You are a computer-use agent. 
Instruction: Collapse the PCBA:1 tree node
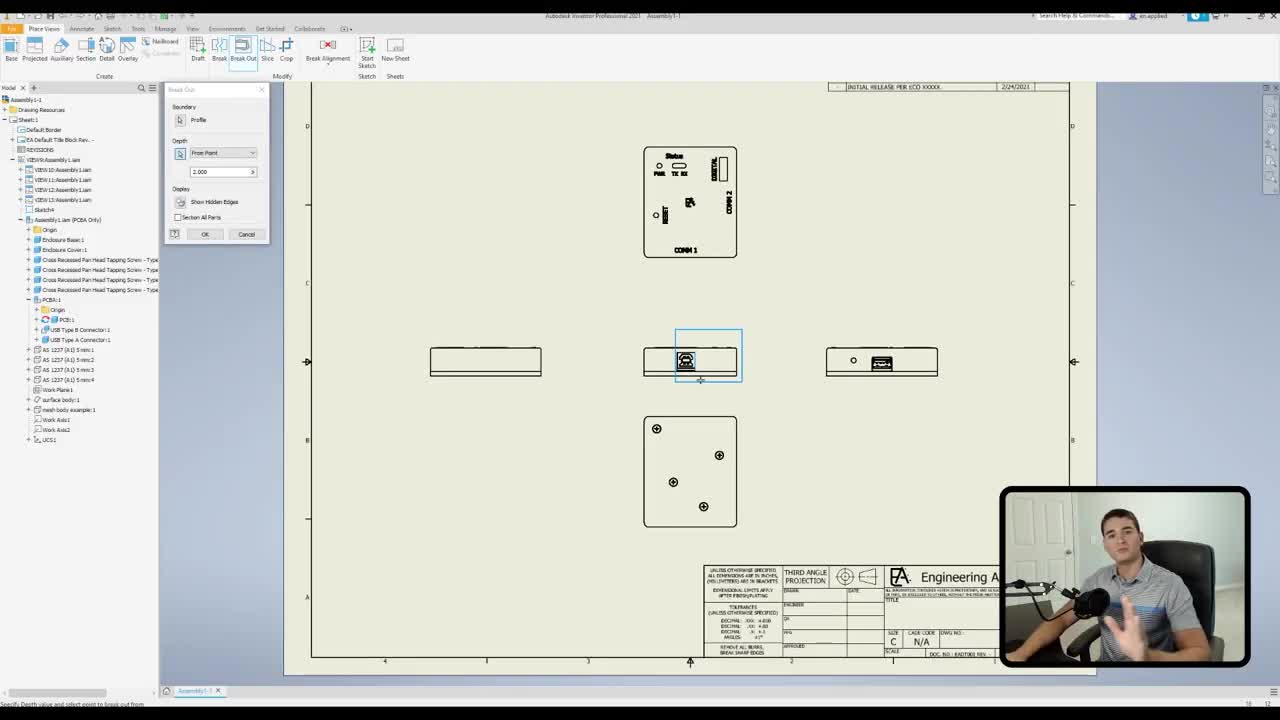pos(29,300)
